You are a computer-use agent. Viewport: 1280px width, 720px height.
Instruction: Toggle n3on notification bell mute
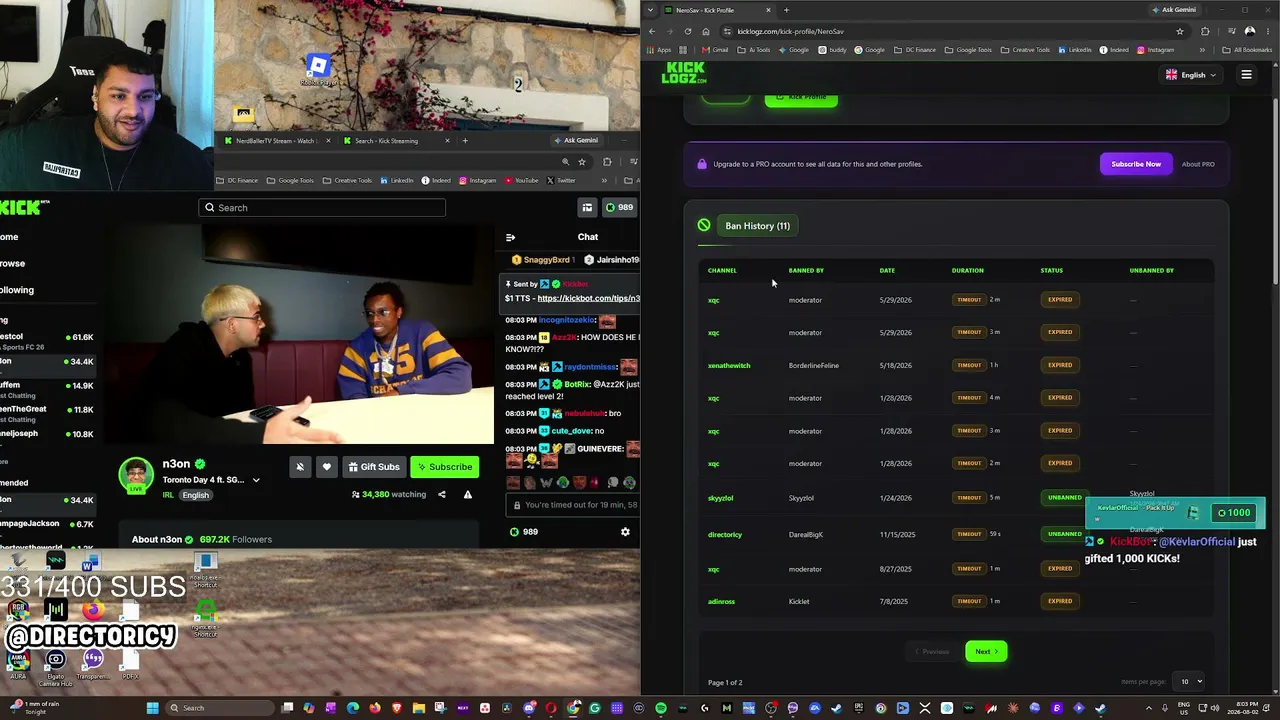300,467
